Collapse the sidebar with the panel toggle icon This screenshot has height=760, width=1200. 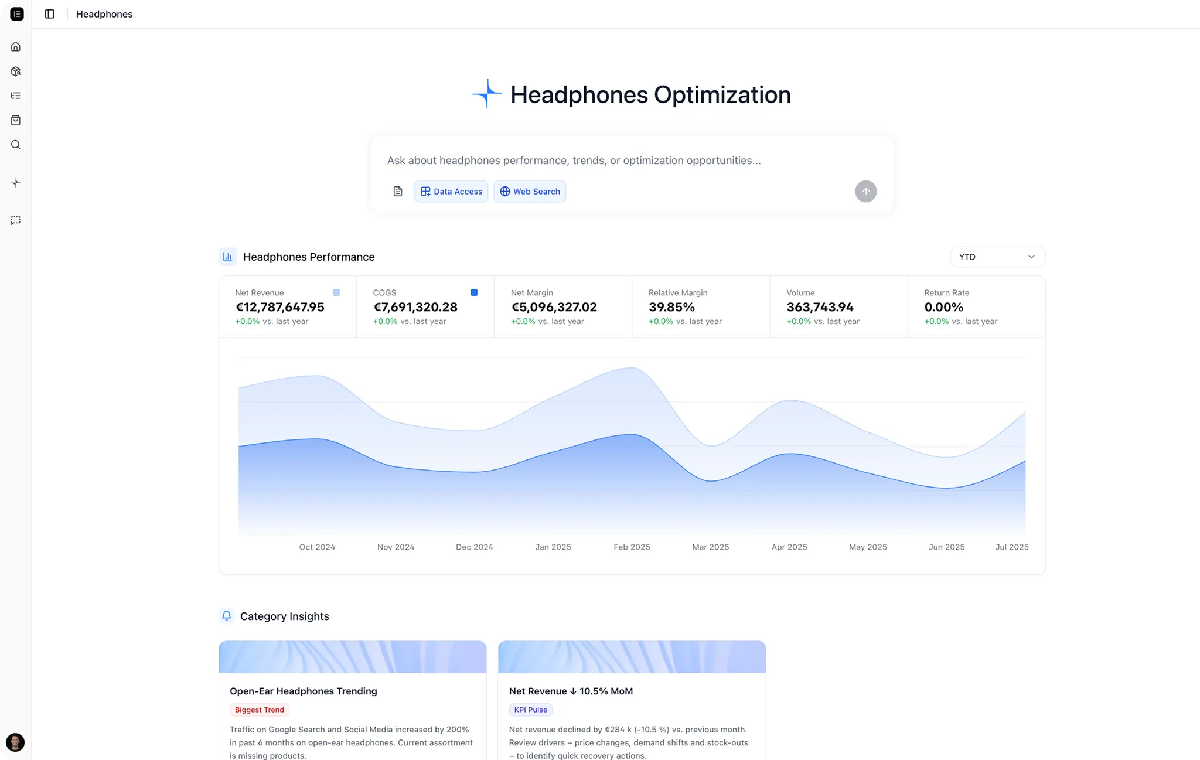point(50,14)
